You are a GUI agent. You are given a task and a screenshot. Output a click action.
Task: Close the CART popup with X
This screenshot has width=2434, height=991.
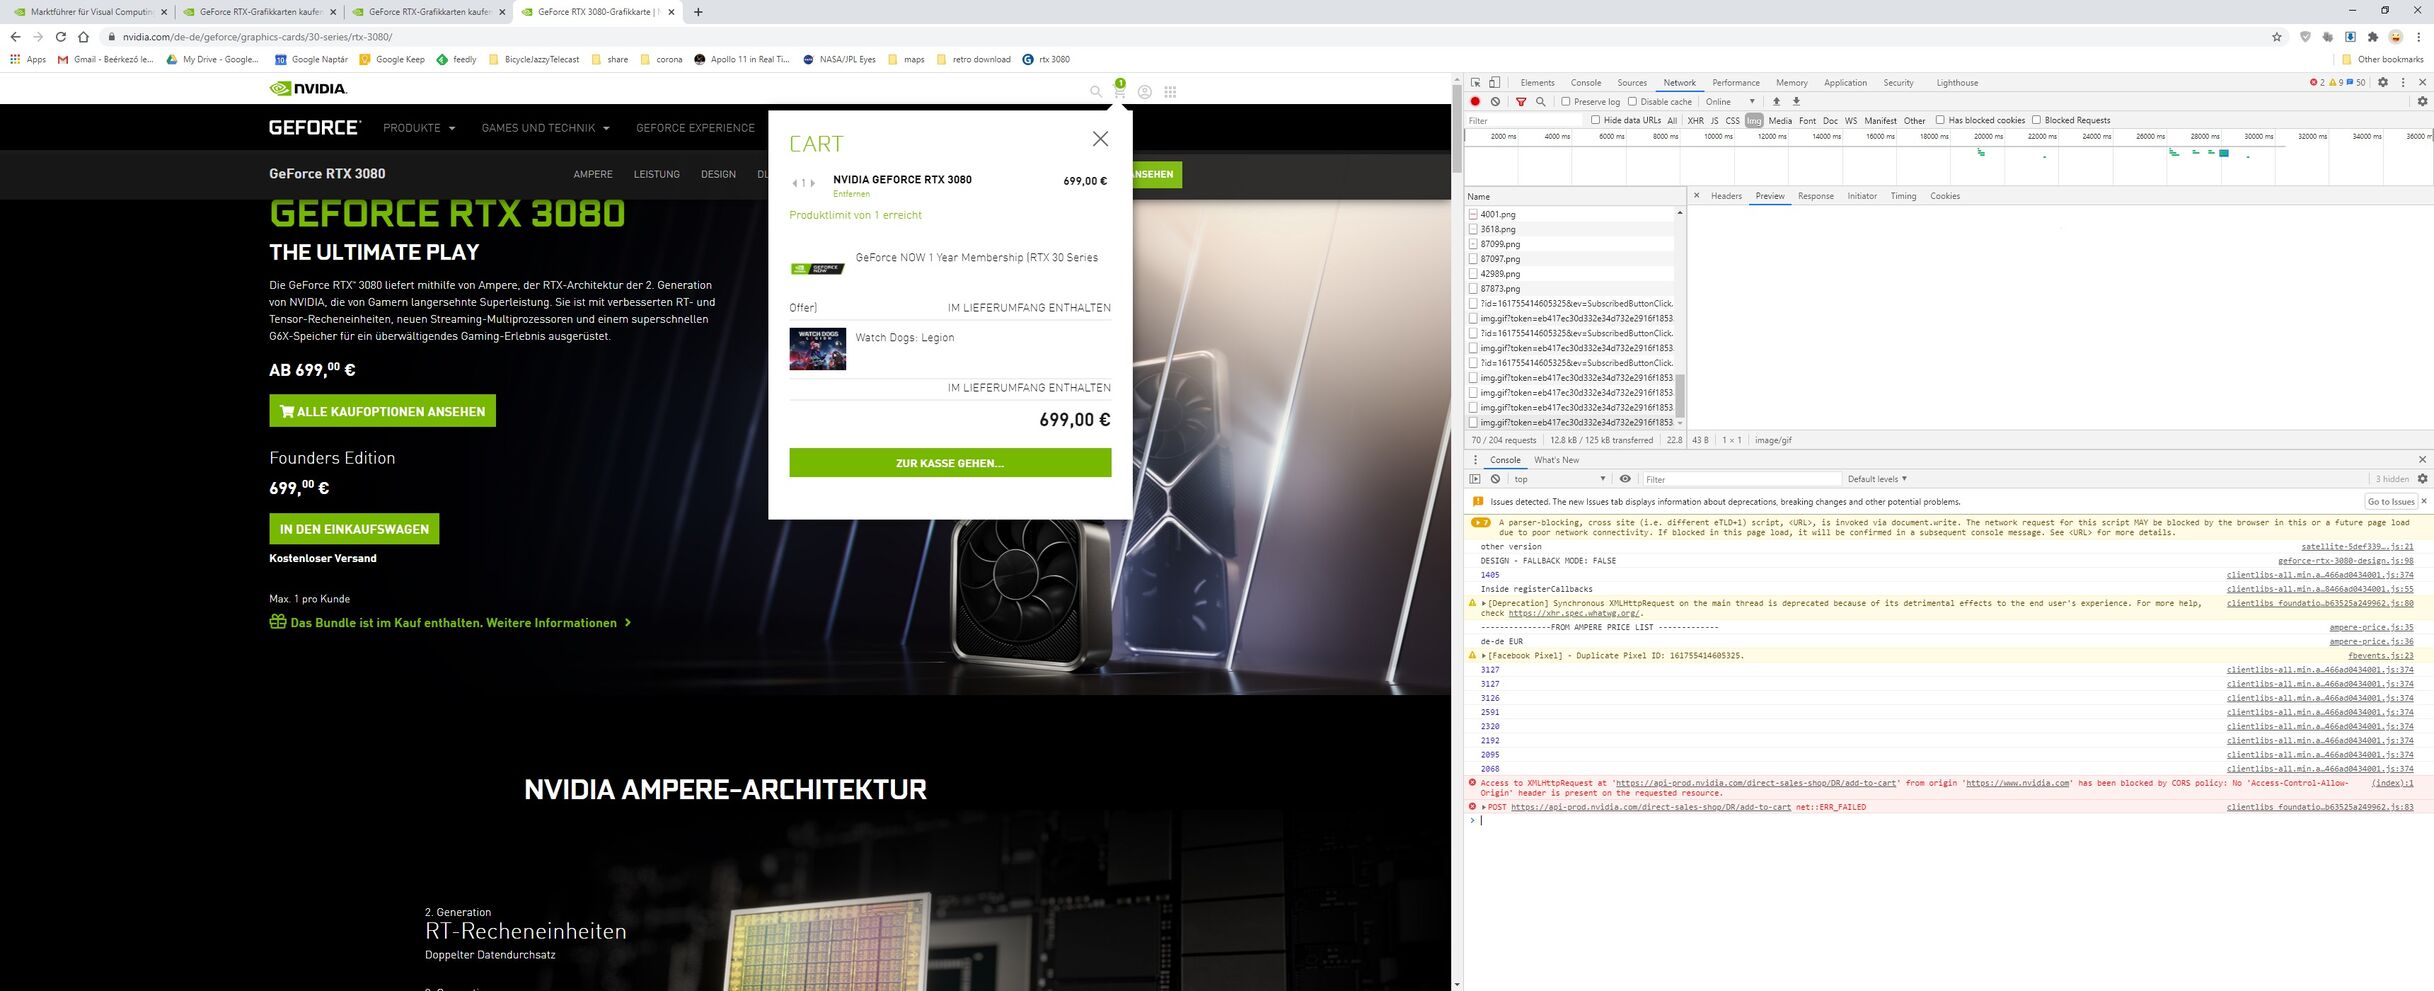pyautogui.click(x=1100, y=139)
